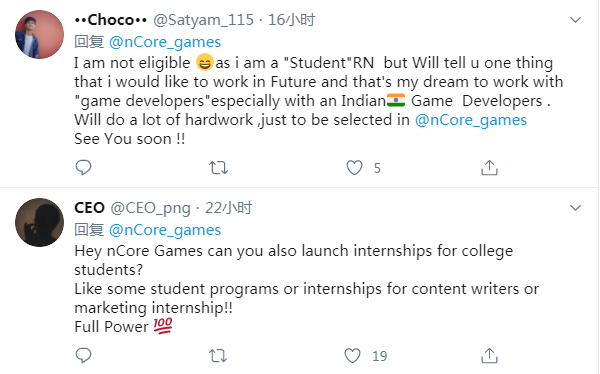Retweet the Choco tweet
Viewport: 600px width, 374px height.
(218, 168)
